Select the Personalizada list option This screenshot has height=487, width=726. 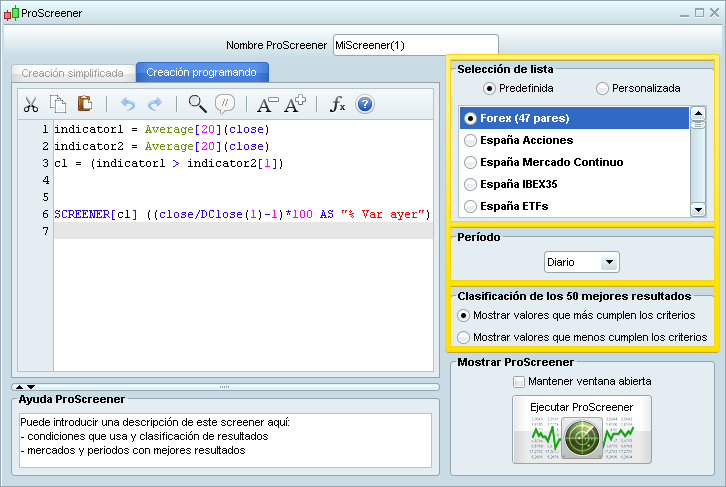coord(602,88)
